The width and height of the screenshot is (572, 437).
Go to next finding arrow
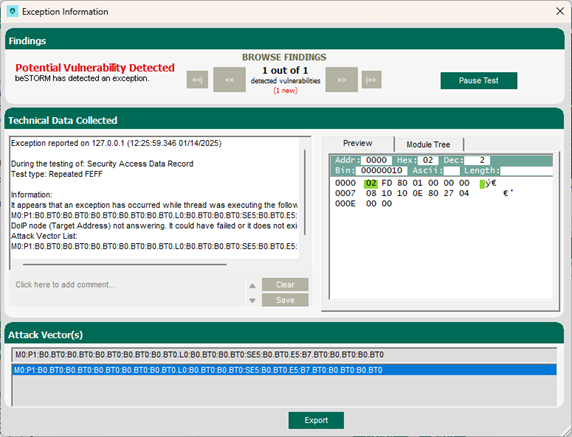coord(341,80)
